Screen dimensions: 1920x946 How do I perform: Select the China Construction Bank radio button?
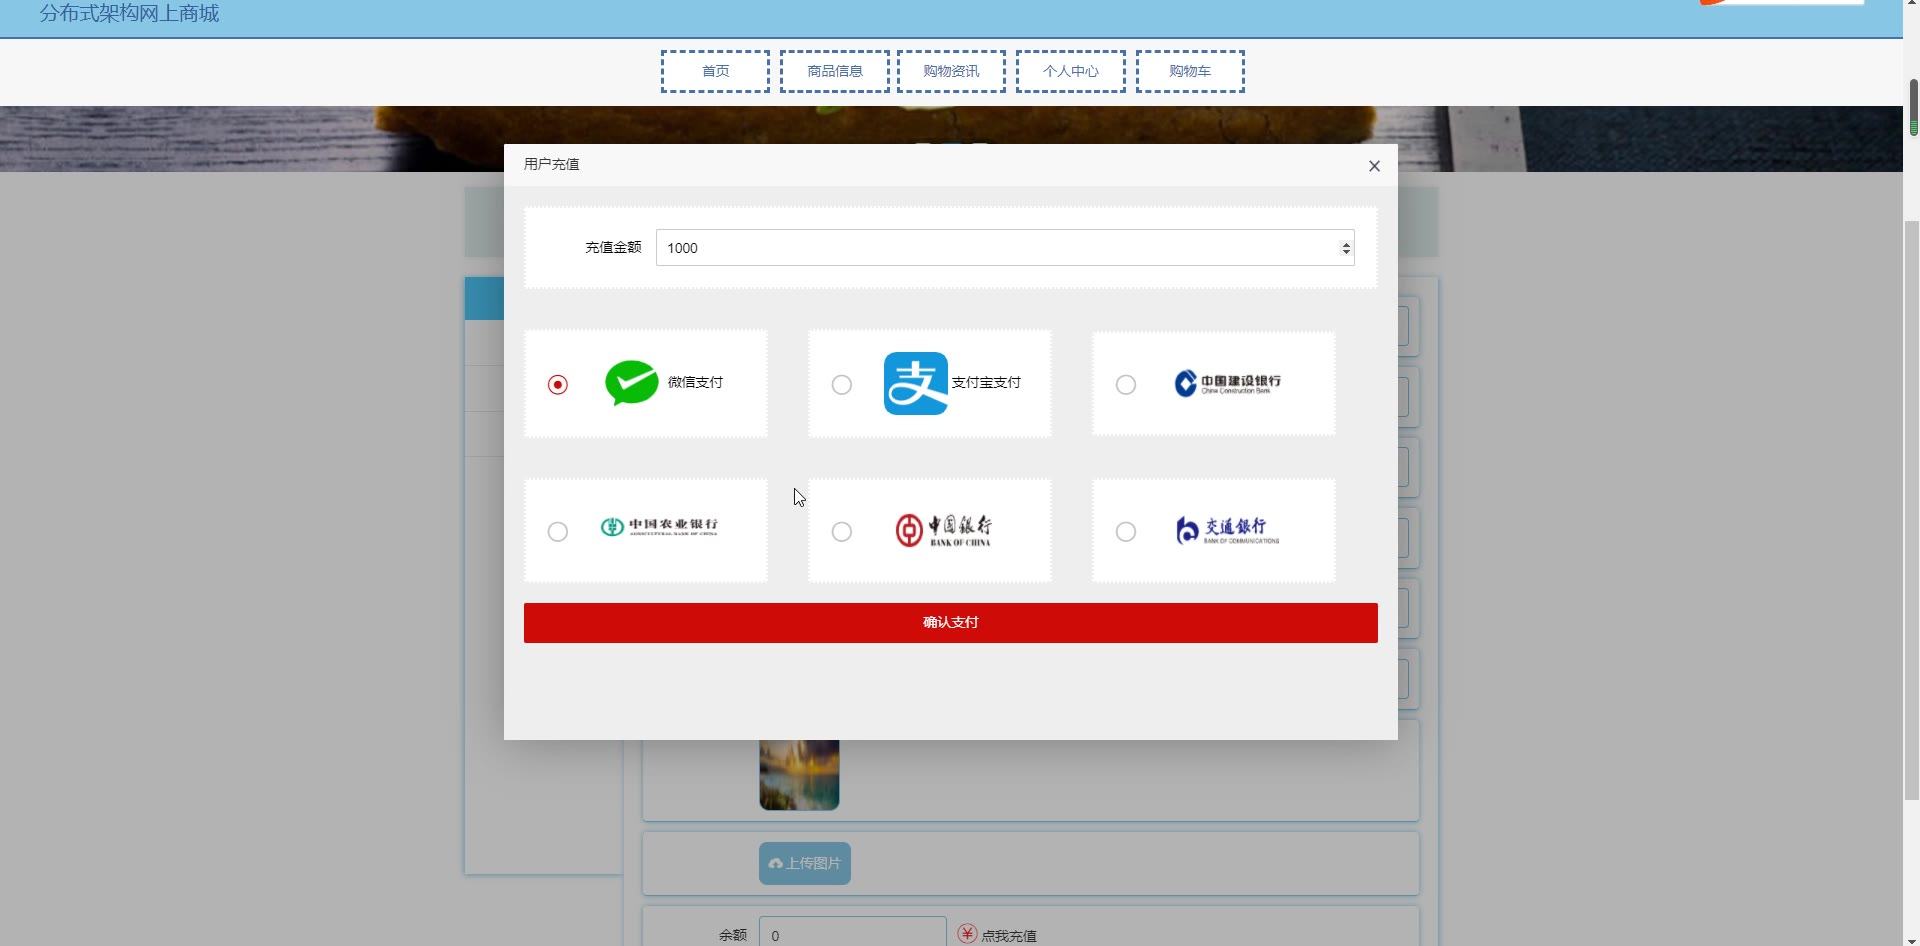[1126, 385]
